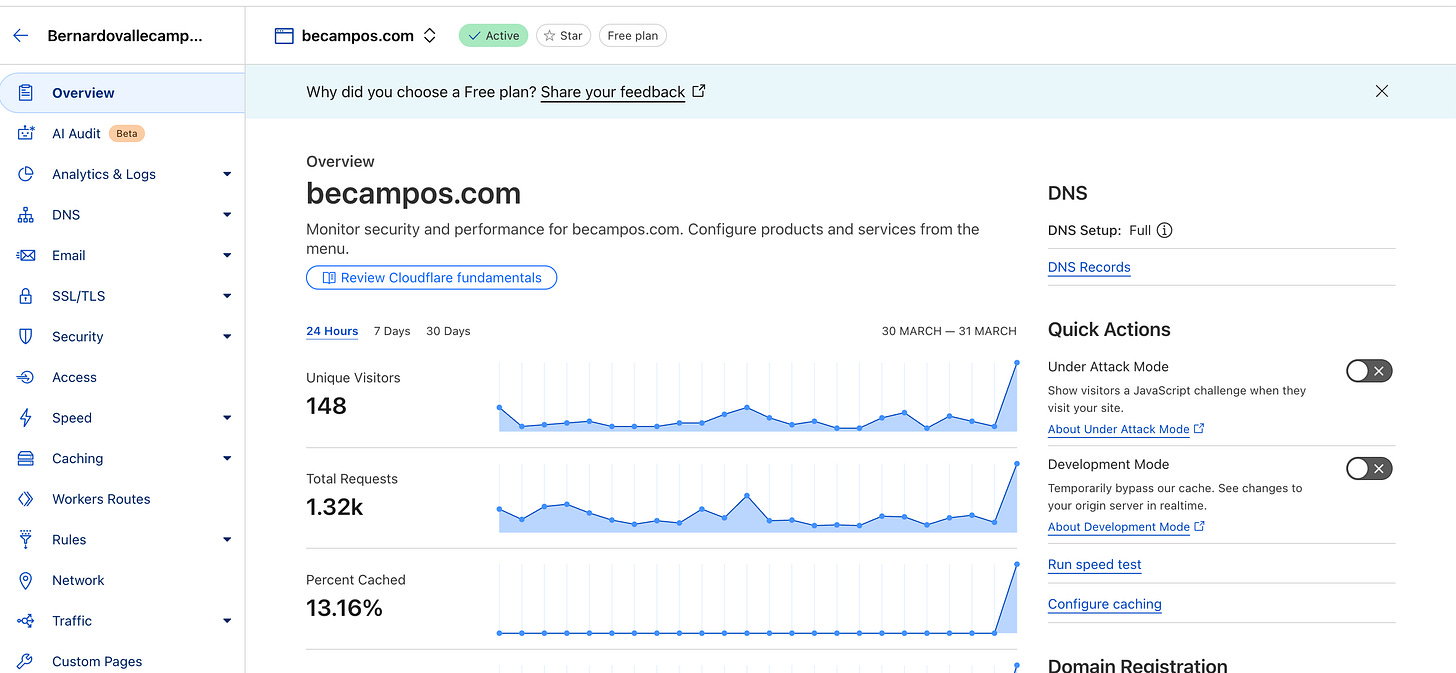Screen dimensions: 1456x673
Task: Expand the Caching sidebar menu arrow
Action: (x=227, y=458)
